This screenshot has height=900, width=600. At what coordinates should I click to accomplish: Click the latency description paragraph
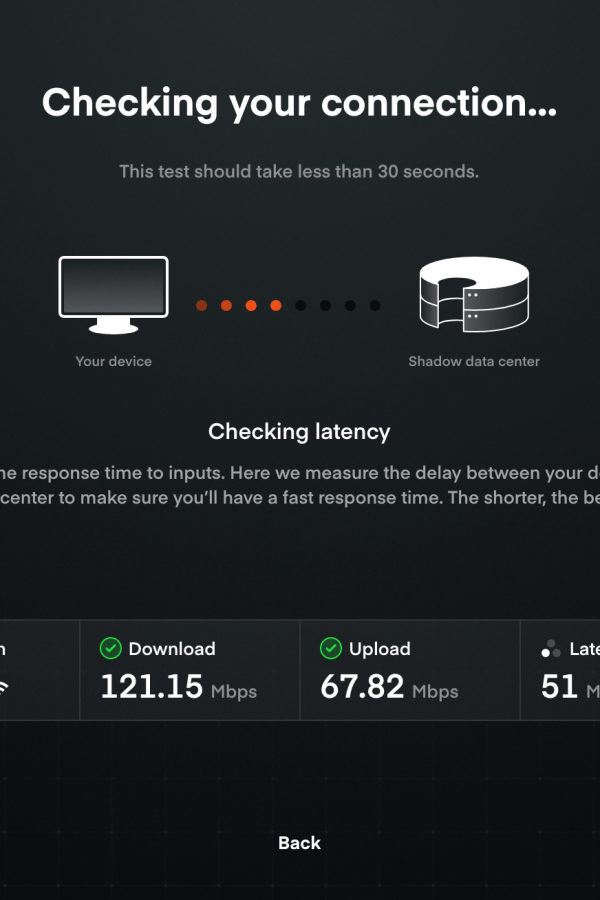pos(300,485)
